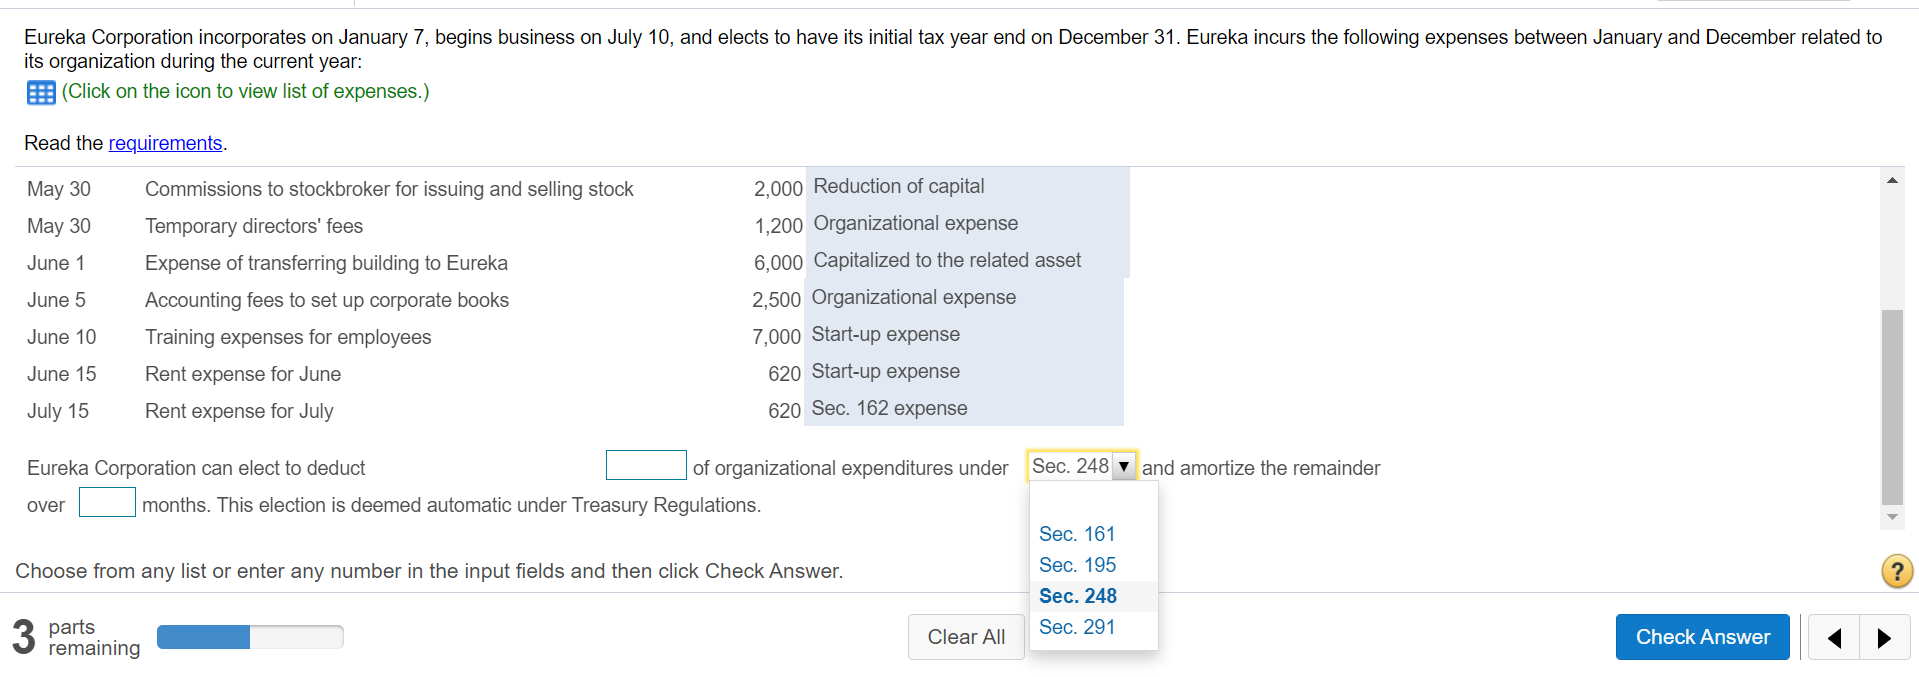Collapse the Sec. 248 dropdown arrow
This screenshot has height=677, width=1919.
[1124, 467]
